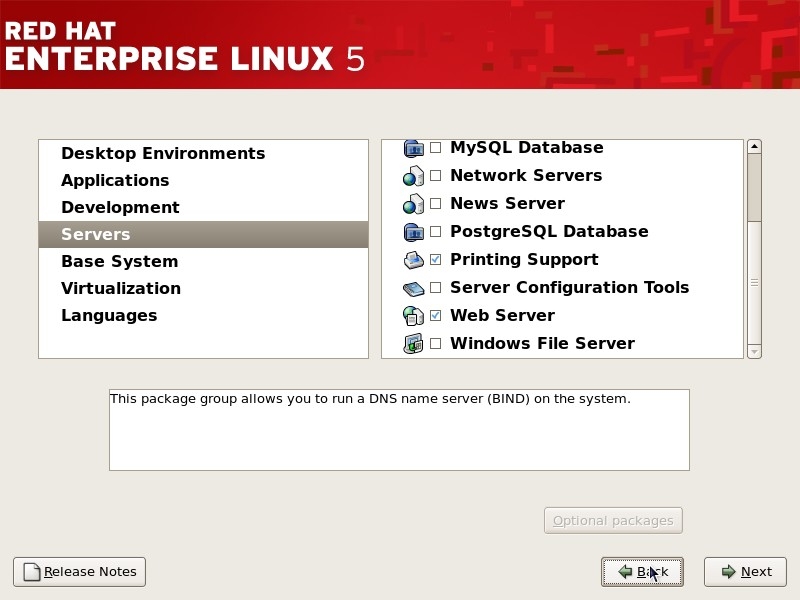Choose the Base System category
The width and height of the screenshot is (800, 600).
tap(204, 262)
